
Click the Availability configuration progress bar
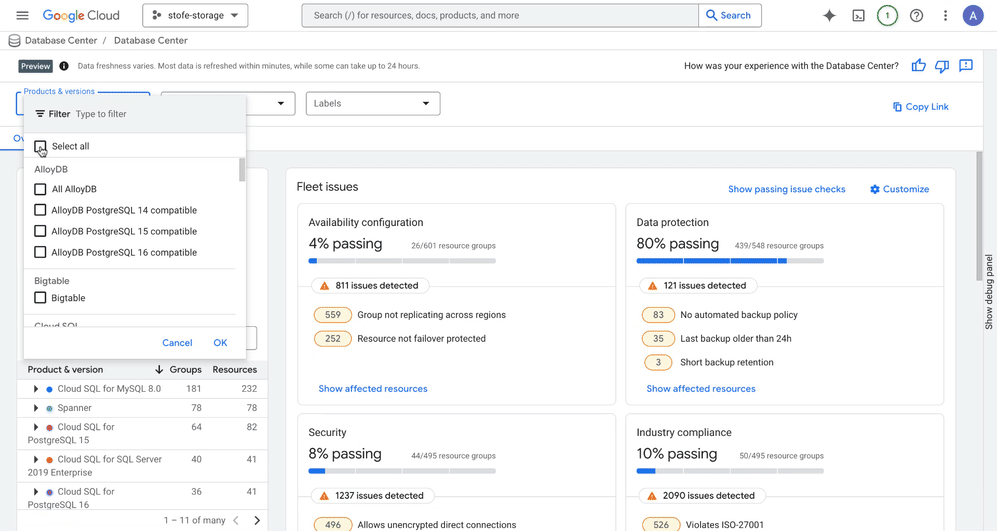(402, 261)
